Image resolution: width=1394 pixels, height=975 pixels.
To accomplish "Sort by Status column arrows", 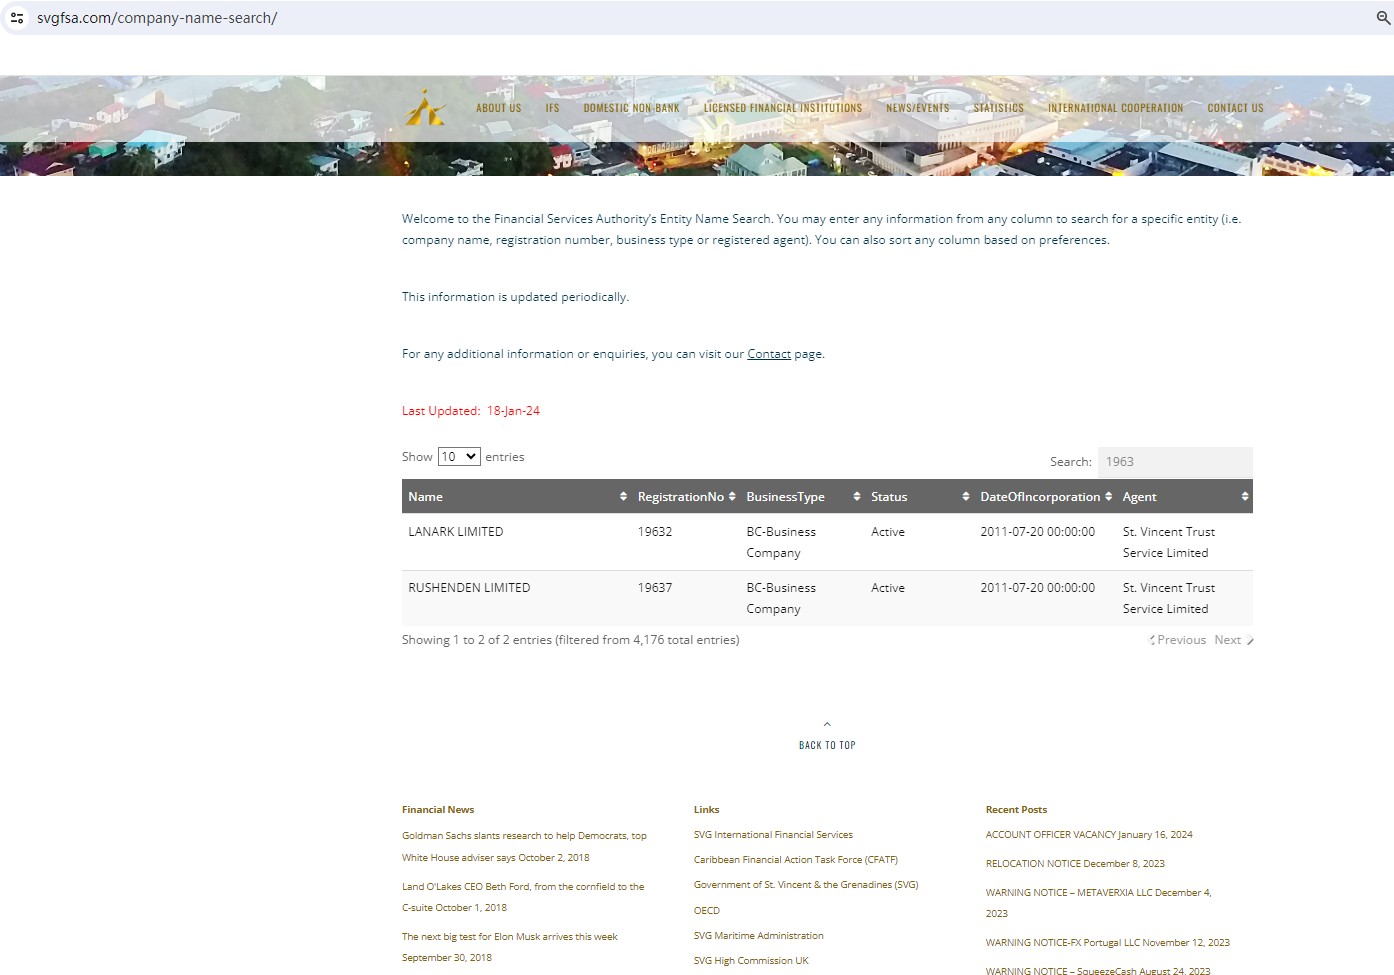I will 966,497.
